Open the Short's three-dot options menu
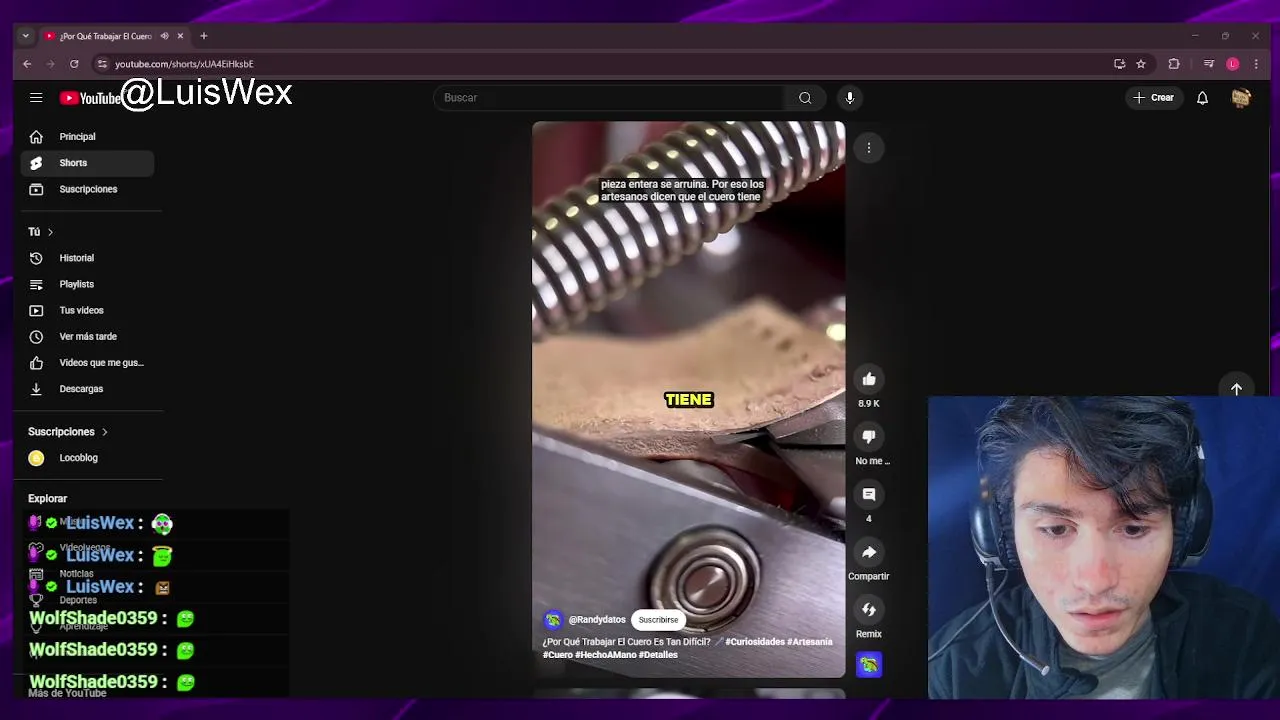This screenshot has height=720, width=1280. (869, 148)
